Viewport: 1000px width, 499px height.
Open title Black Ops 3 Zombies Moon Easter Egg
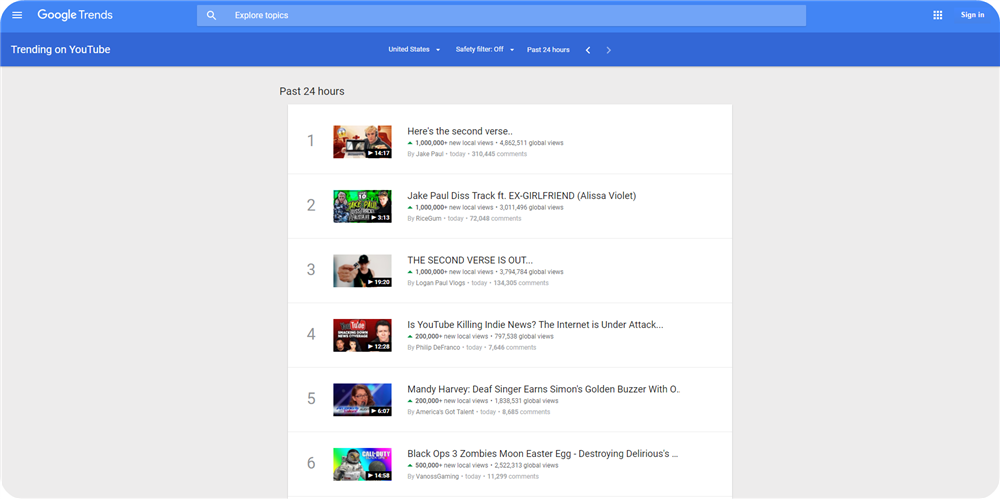point(543,454)
